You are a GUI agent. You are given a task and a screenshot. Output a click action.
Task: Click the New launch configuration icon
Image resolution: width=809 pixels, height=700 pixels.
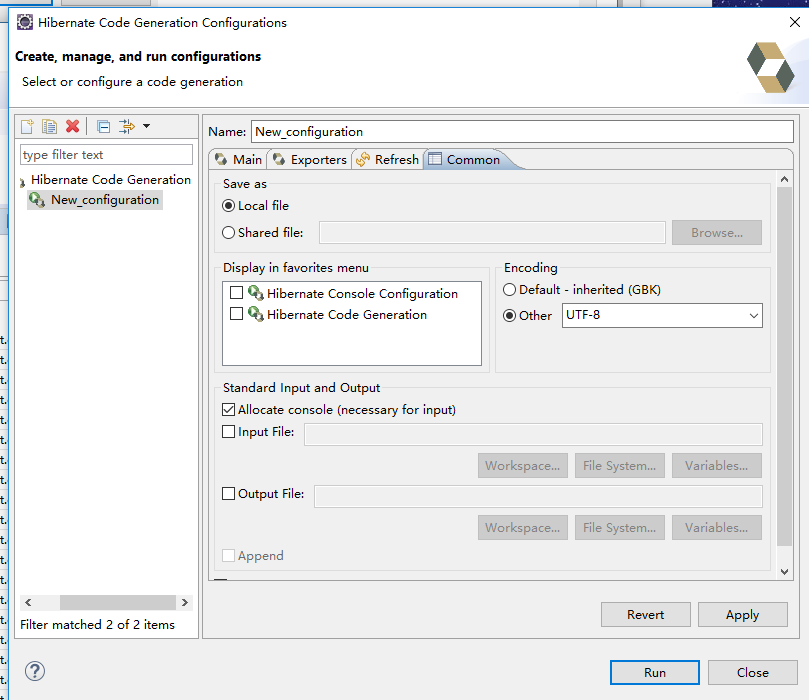point(27,126)
